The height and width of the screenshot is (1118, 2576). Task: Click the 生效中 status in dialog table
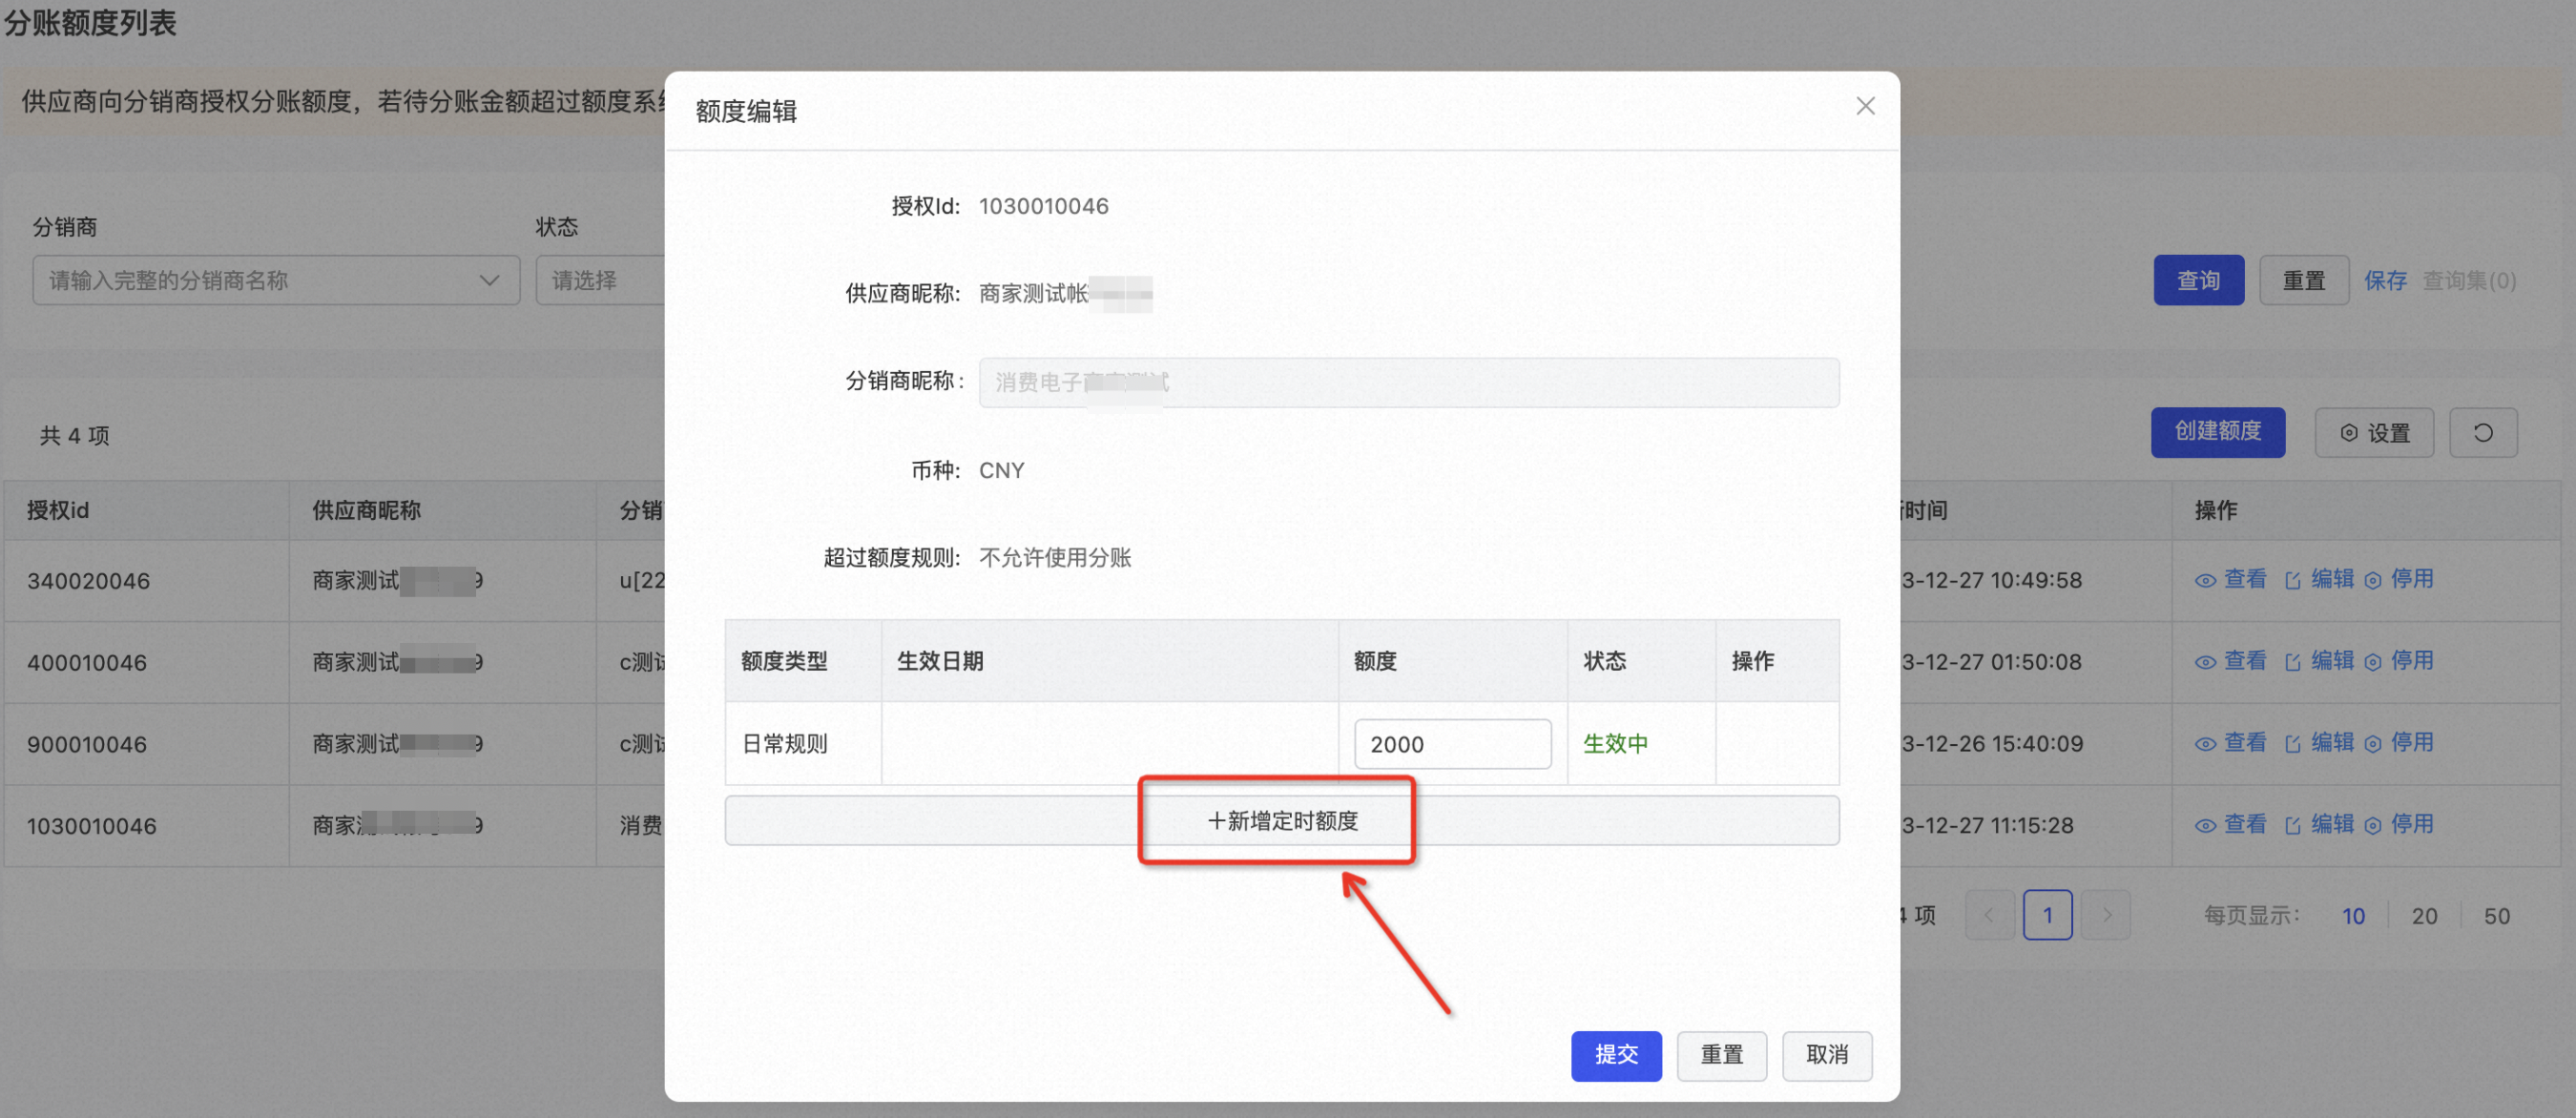(x=1615, y=744)
